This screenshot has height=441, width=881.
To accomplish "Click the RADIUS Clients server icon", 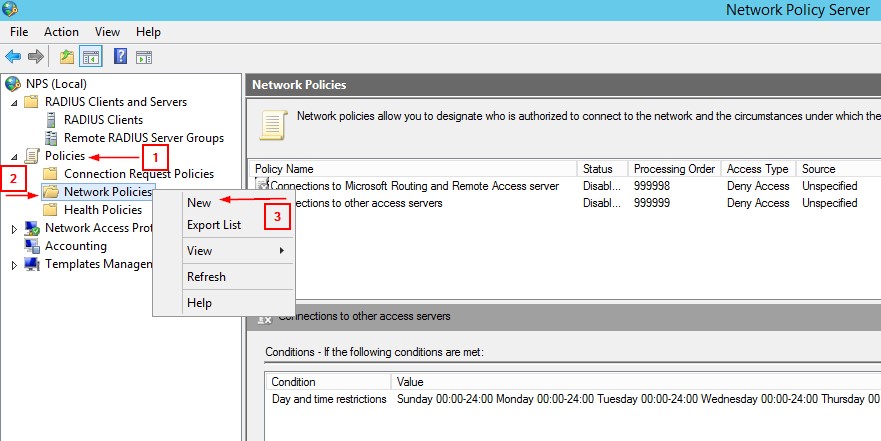I will 51,120.
